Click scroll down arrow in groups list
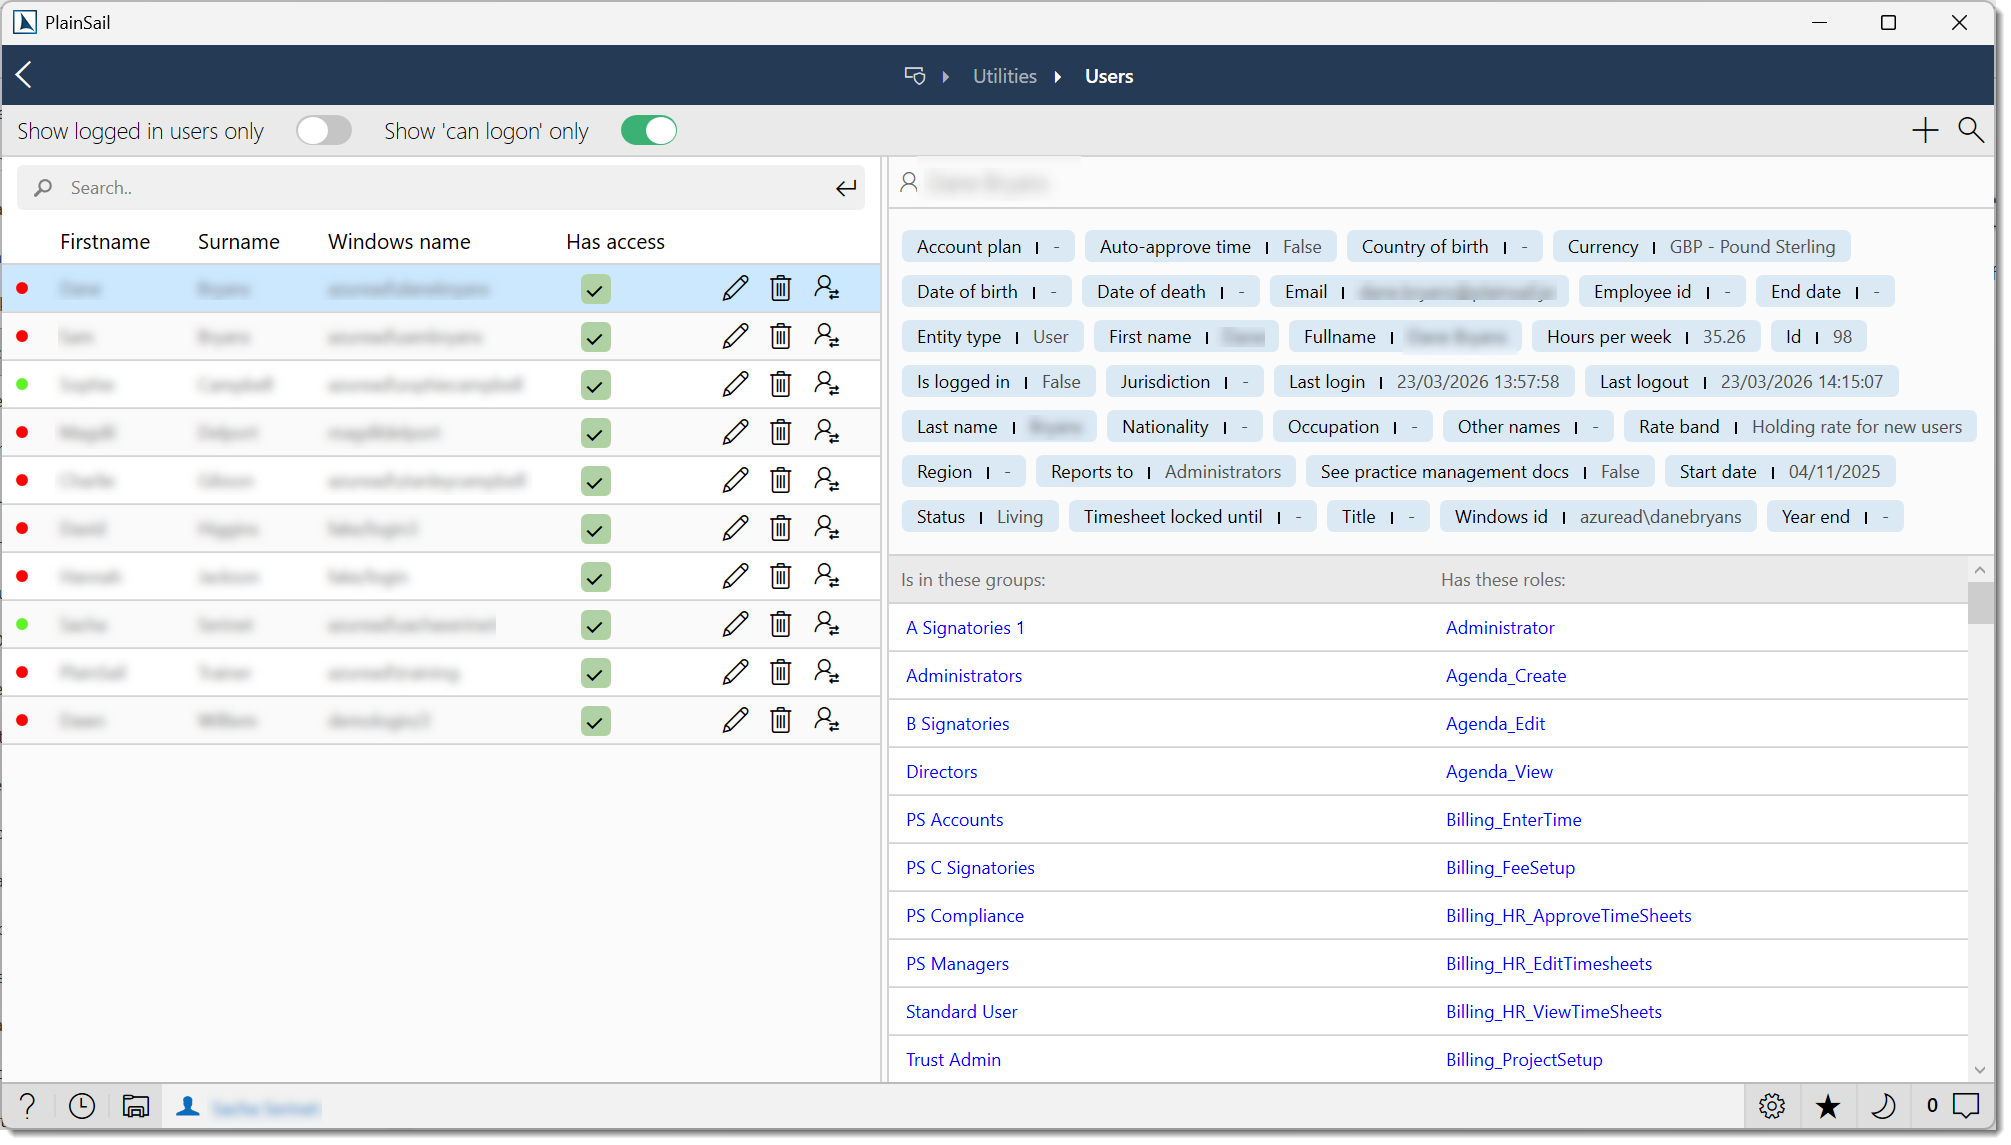2011x1145 pixels. click(x=1979, y=1069)
